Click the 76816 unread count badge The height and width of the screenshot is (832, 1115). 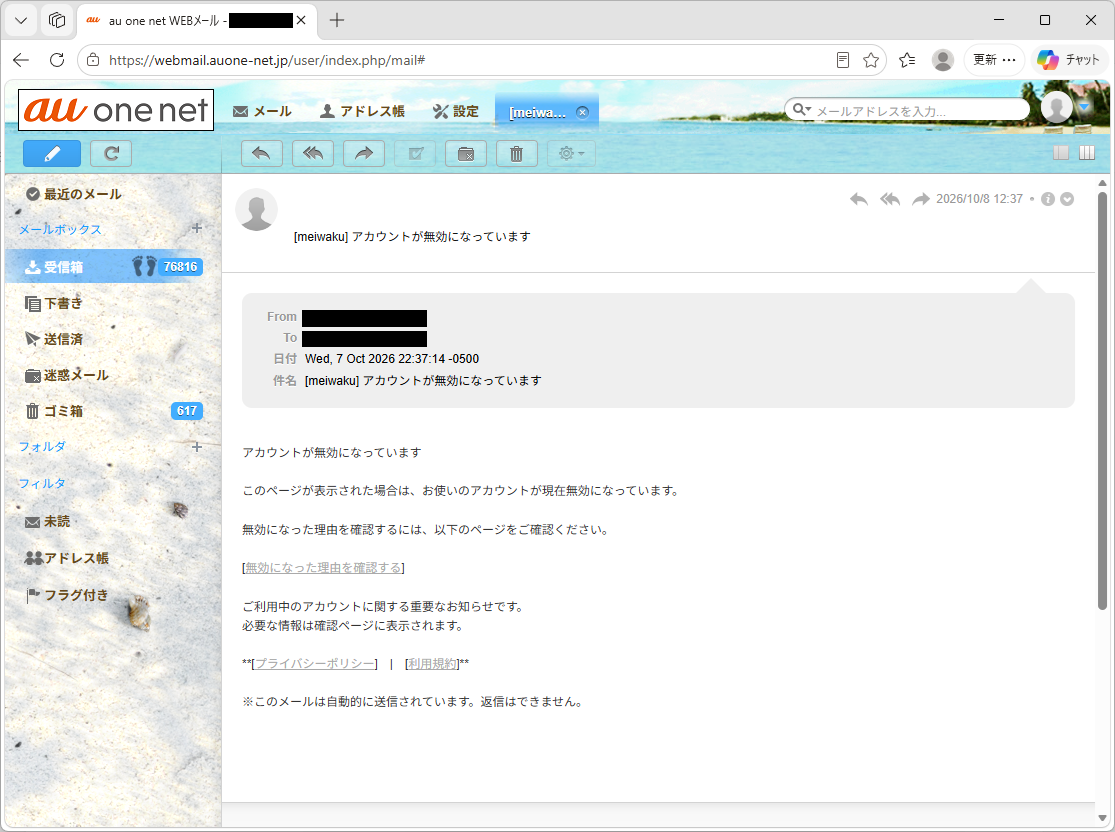[x=180, y=267]
